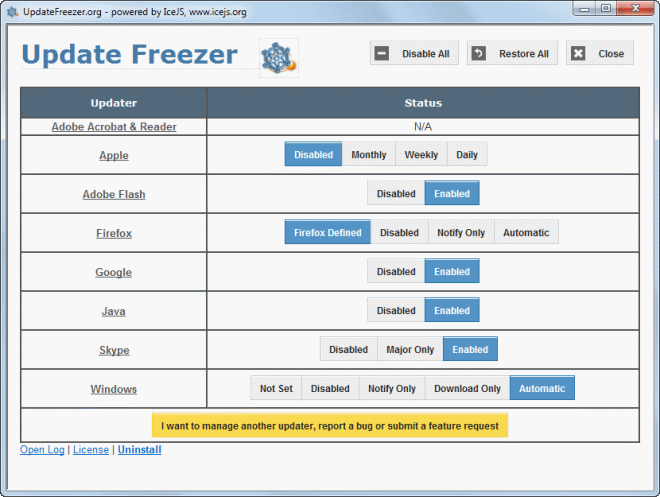This screenshot has width=660, height=497.
Task: Set Windows updates to Automatic
Action: (542, 388)
